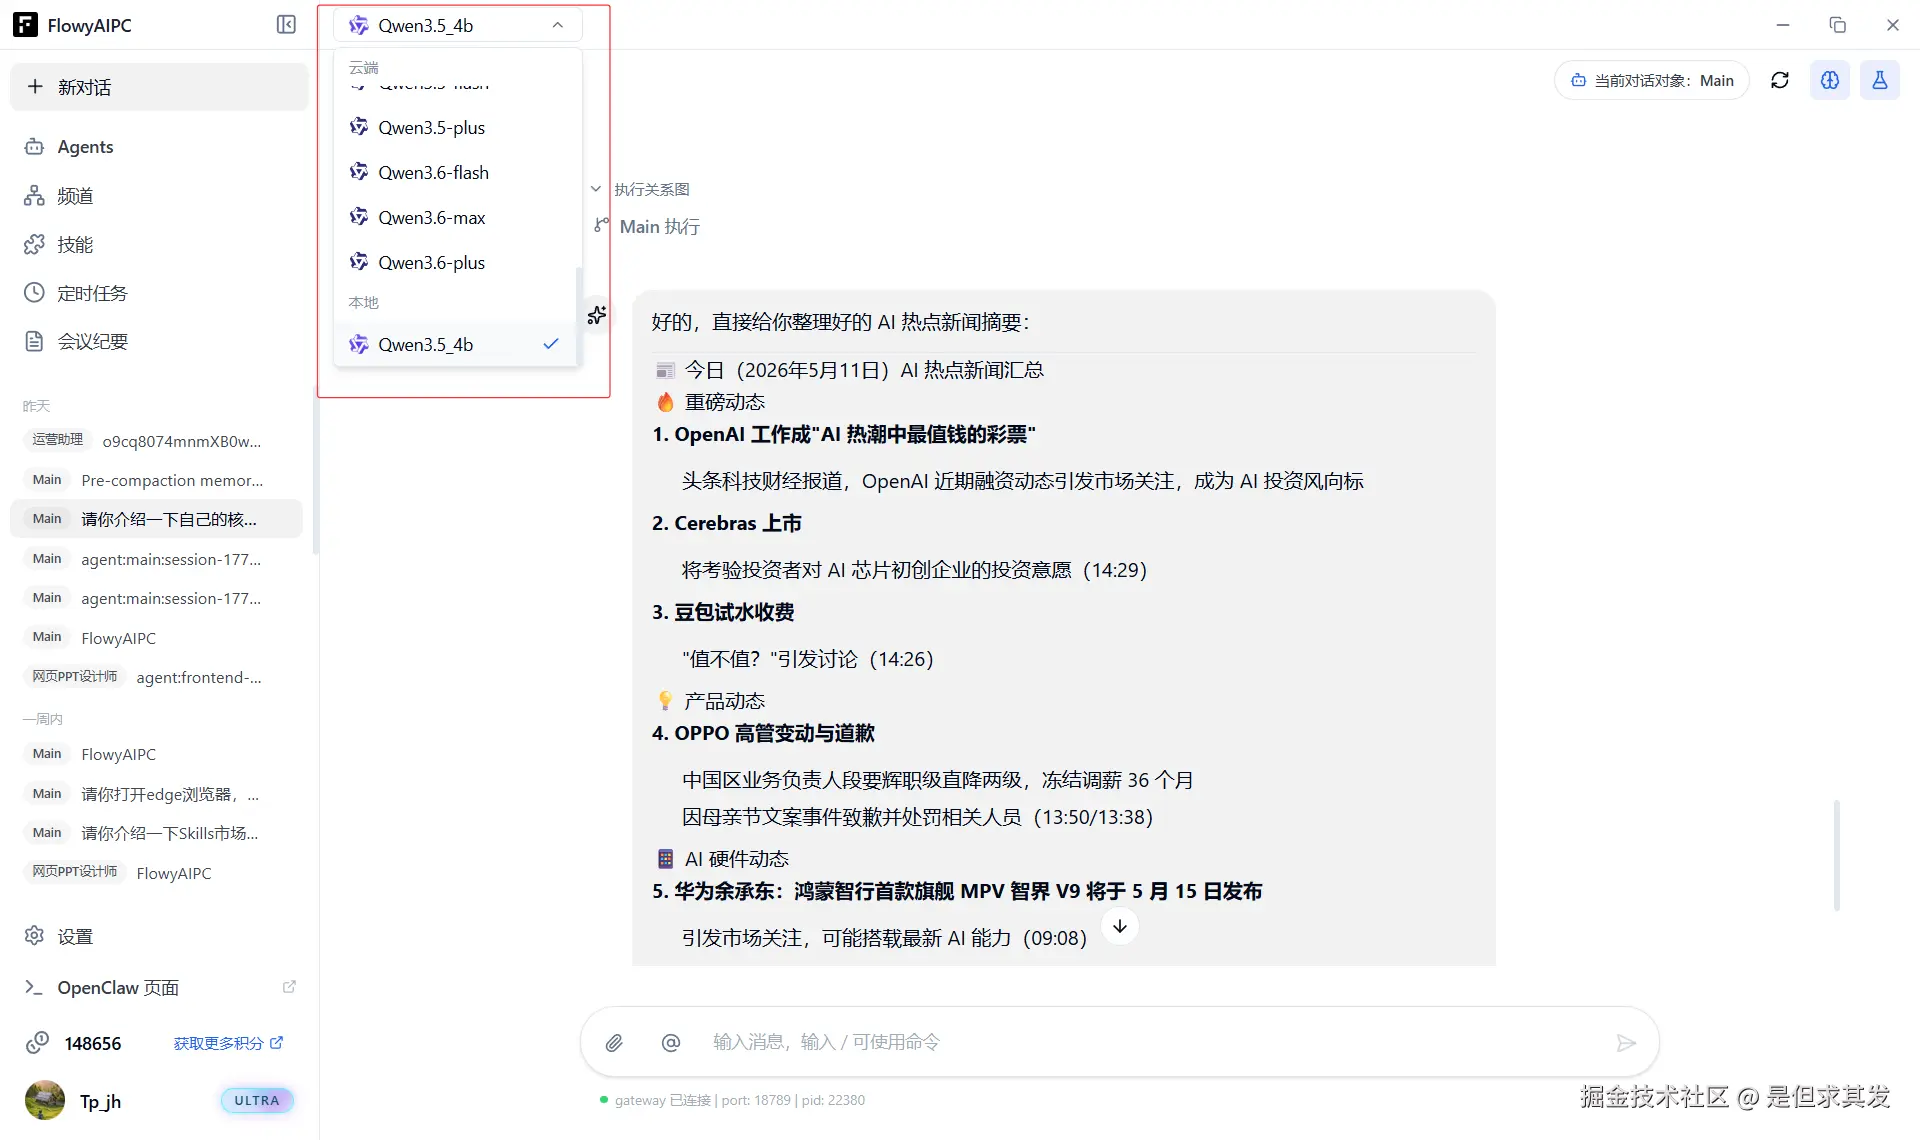Click the sparkle icon beside the reply
Image resolution: width=1920 pixels, height=1140 pixels.
(x=597, y=316)
